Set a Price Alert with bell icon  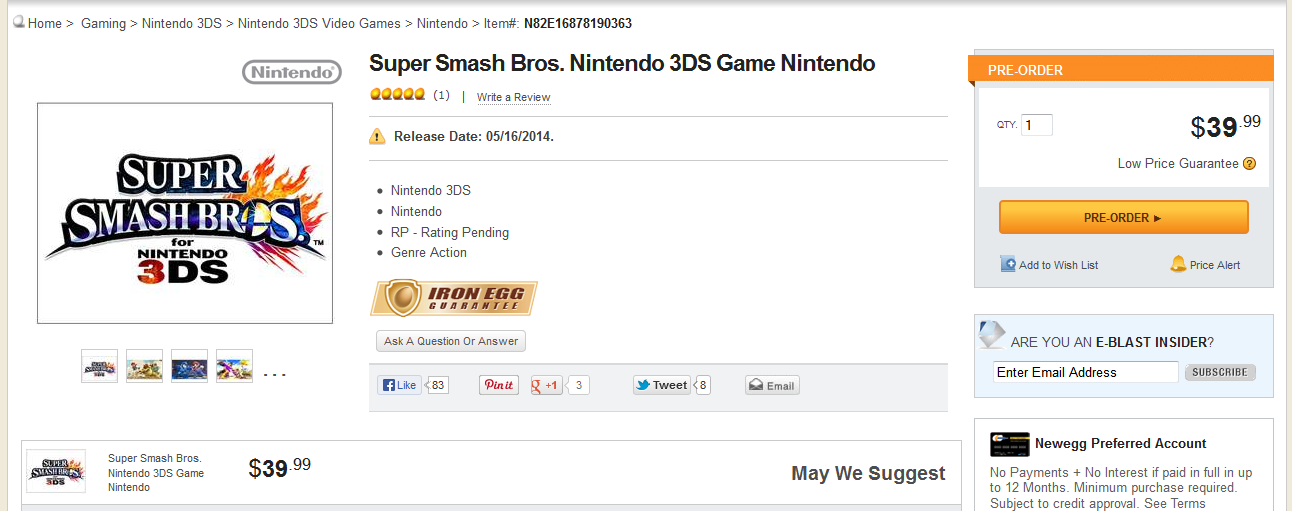point(1205,265)
